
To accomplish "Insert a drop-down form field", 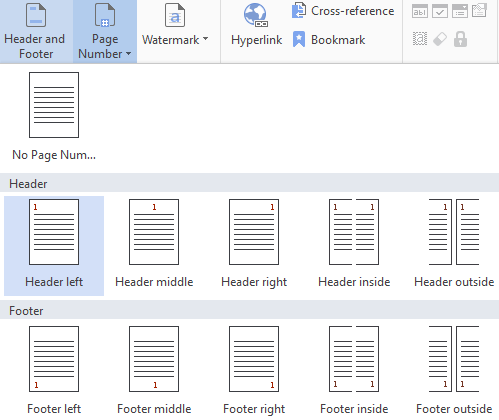I will point(460,11).
